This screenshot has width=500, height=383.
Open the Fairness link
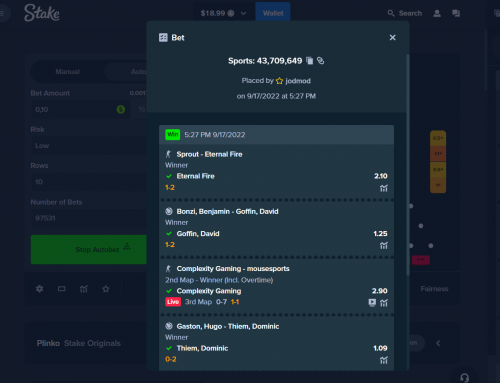click(x=434, y=289)
